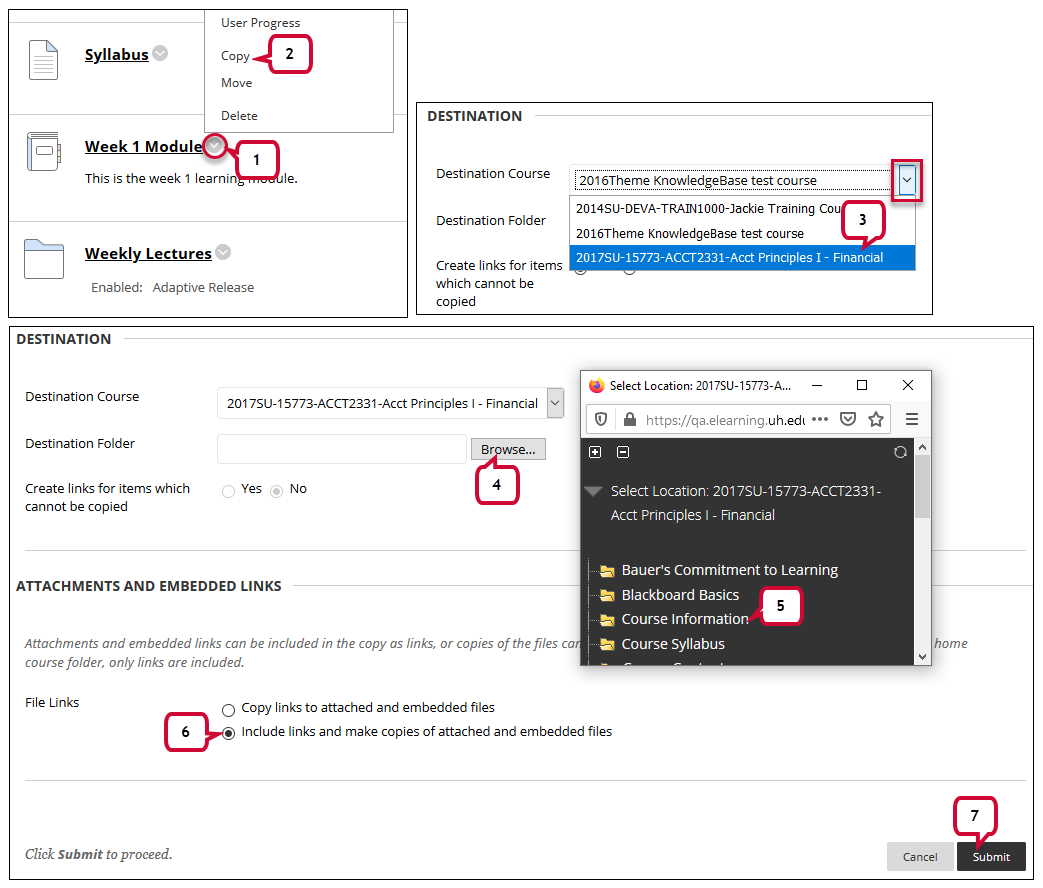Screen dimensions: 1043x888
Task: Select the Blackboard Basics folder
Action: 680,595
